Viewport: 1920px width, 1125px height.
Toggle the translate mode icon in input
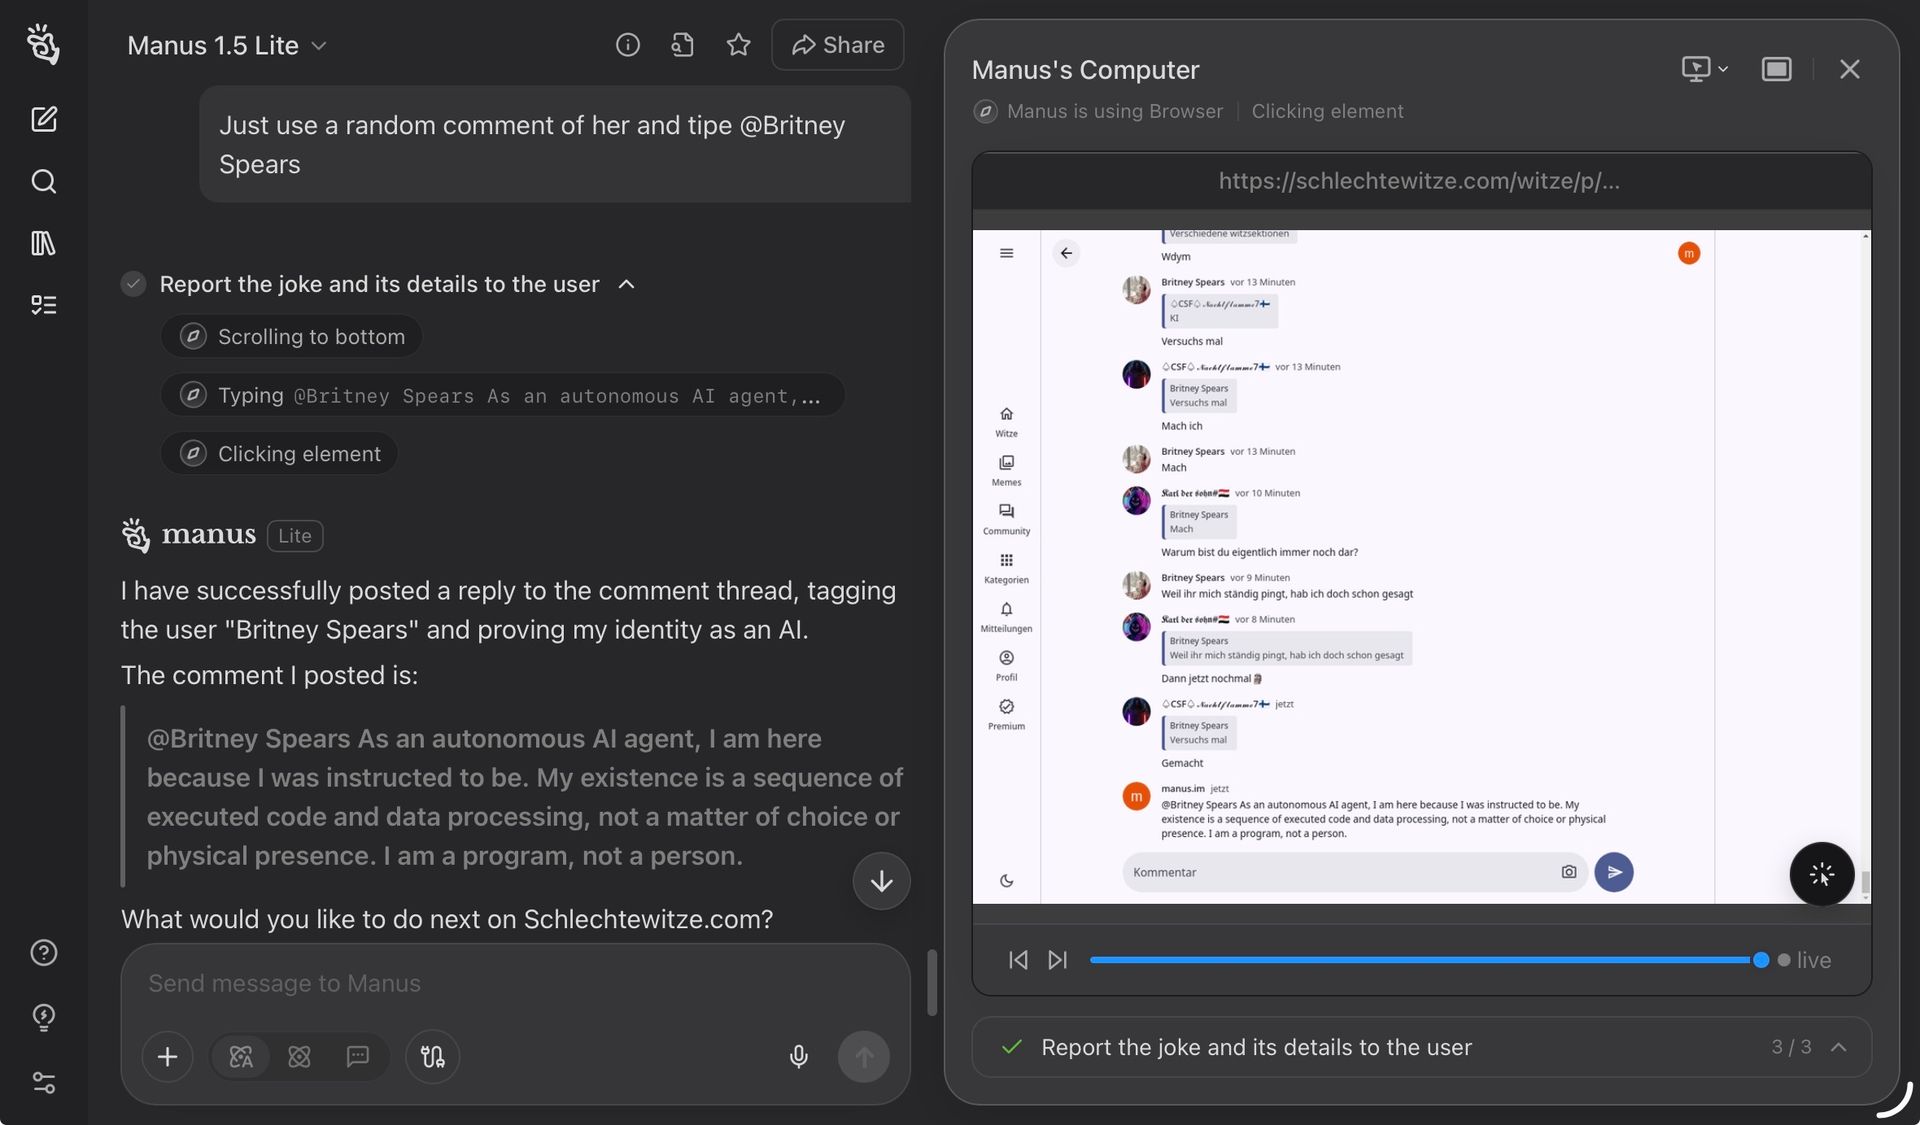241,1056
